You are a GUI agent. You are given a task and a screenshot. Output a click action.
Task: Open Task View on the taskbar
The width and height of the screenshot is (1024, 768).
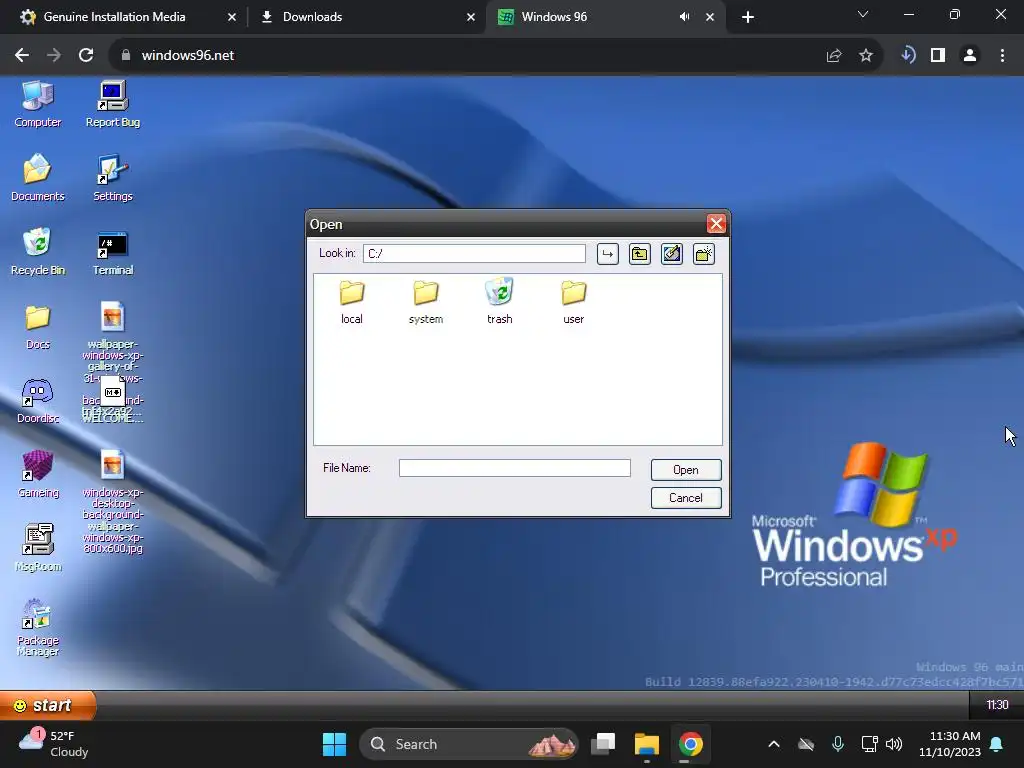[603, 744]
